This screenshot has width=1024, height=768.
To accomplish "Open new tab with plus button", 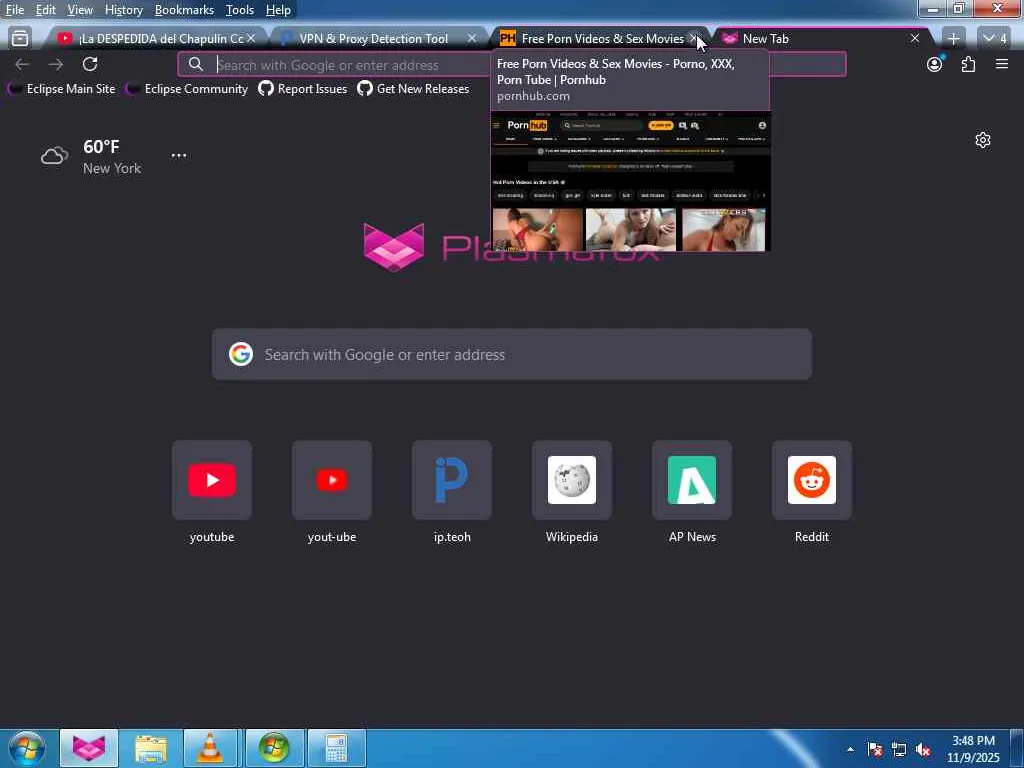I will [953, 39].
